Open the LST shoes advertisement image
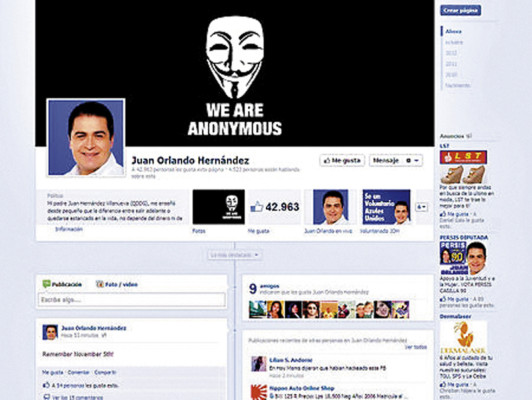532x400 pixels. (x=463, y=167)
